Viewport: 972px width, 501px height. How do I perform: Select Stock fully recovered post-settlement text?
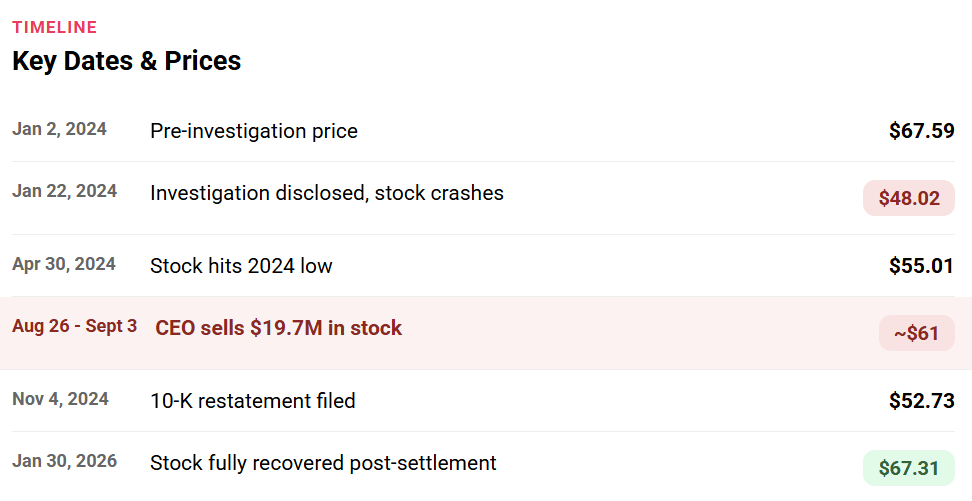pos(323,463)
